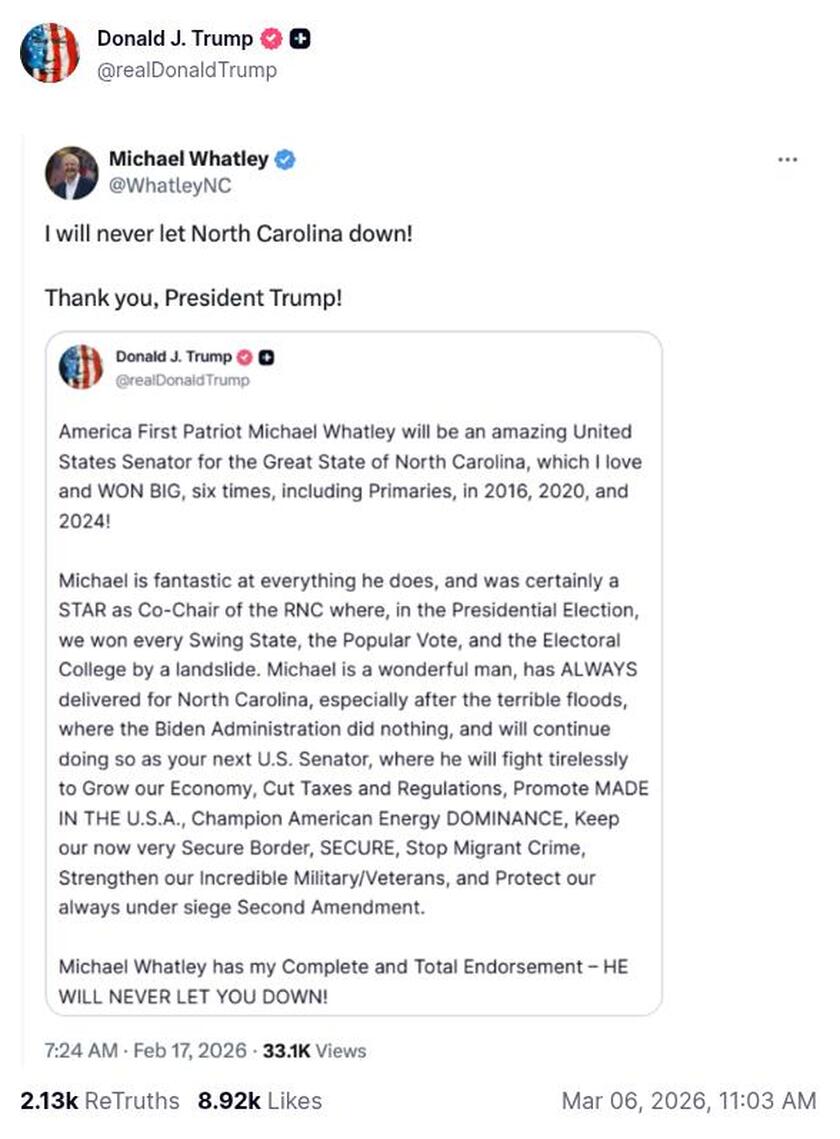Open the @WhatleyNC handle link
This screenshot has width=840, height=1139.
[170, 186]
